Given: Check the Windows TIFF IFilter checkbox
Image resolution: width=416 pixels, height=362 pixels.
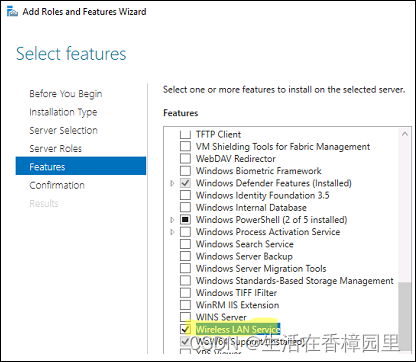Looking at the screenshot, I should pyautogui.click(x=185, y=293).
